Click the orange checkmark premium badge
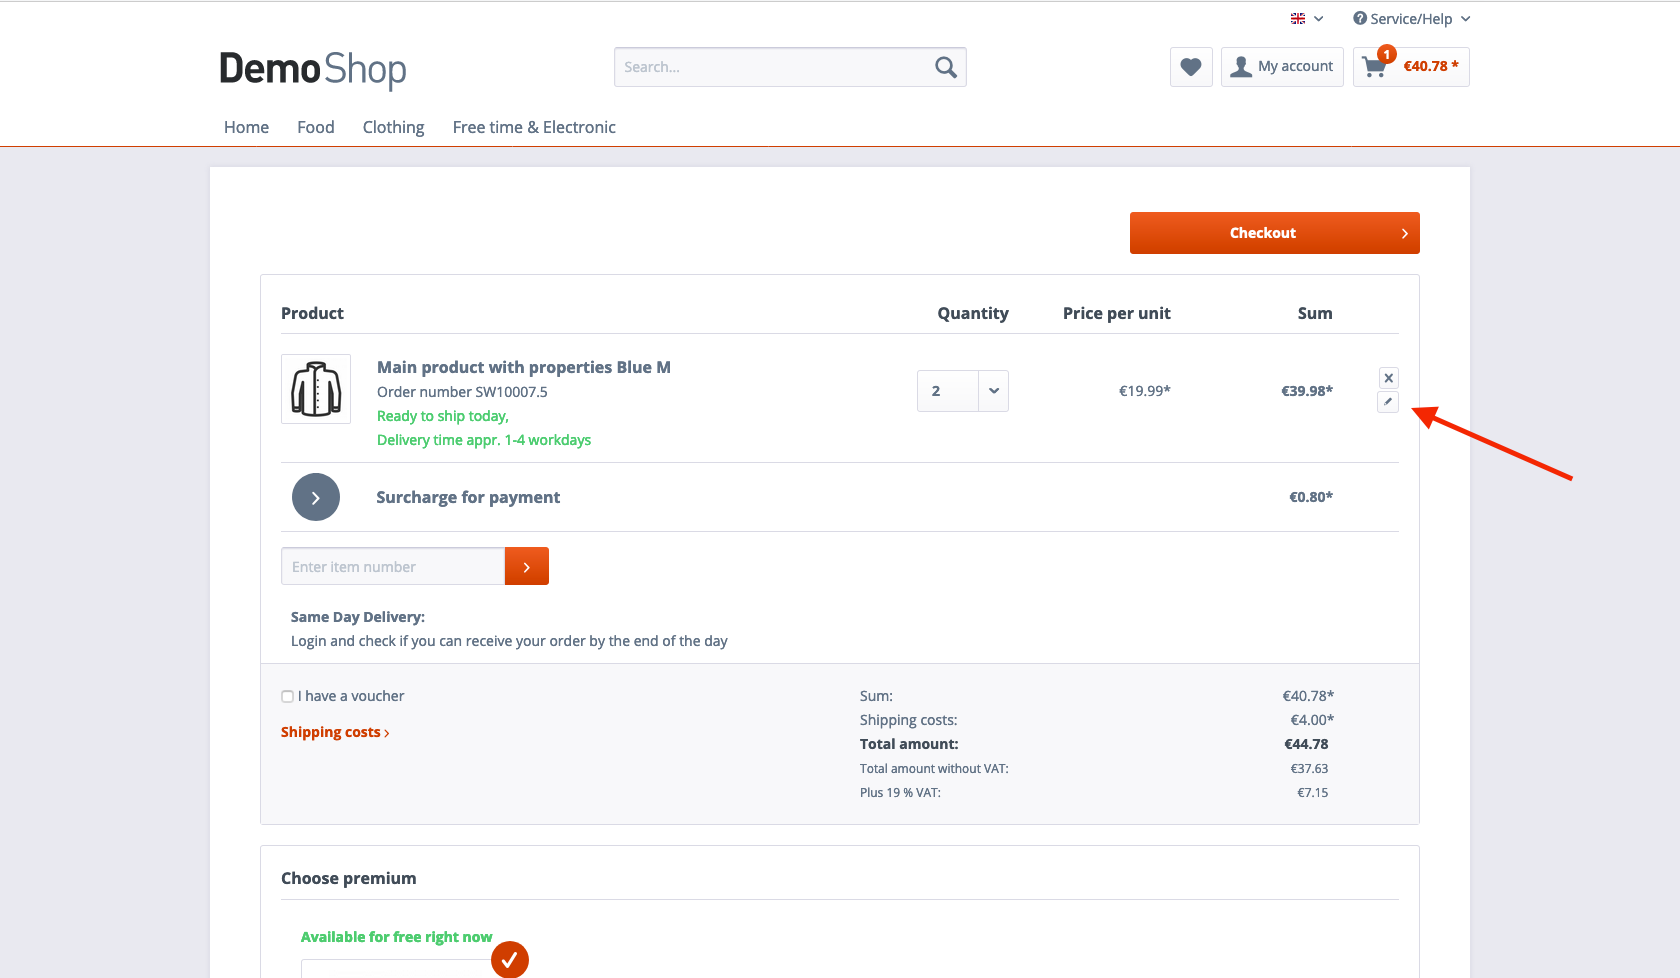The image size is (1680, 978). pyautogui.click(x=510, y=960)
